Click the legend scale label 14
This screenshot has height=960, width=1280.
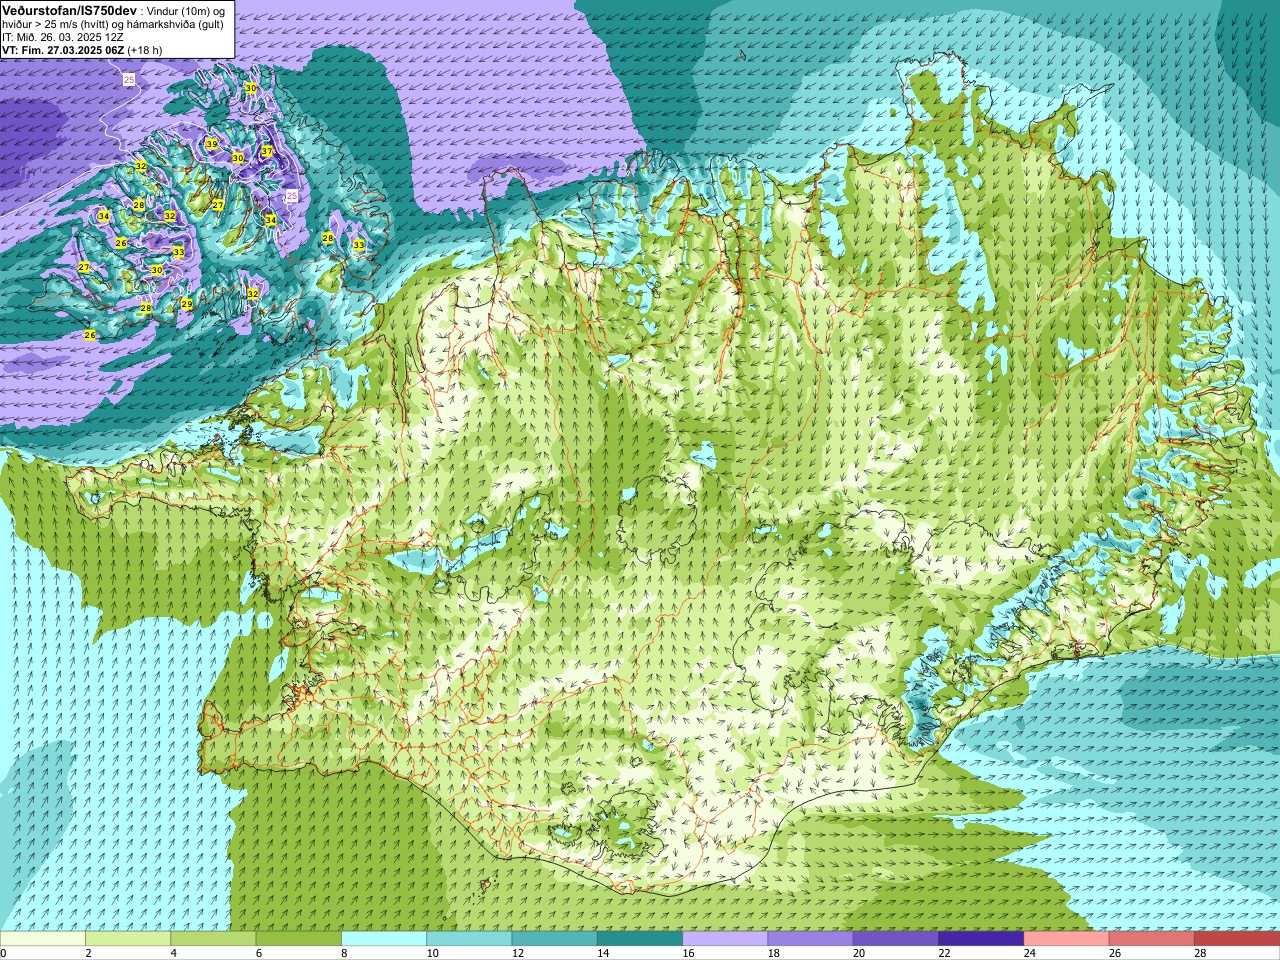[x=602, y=953]
